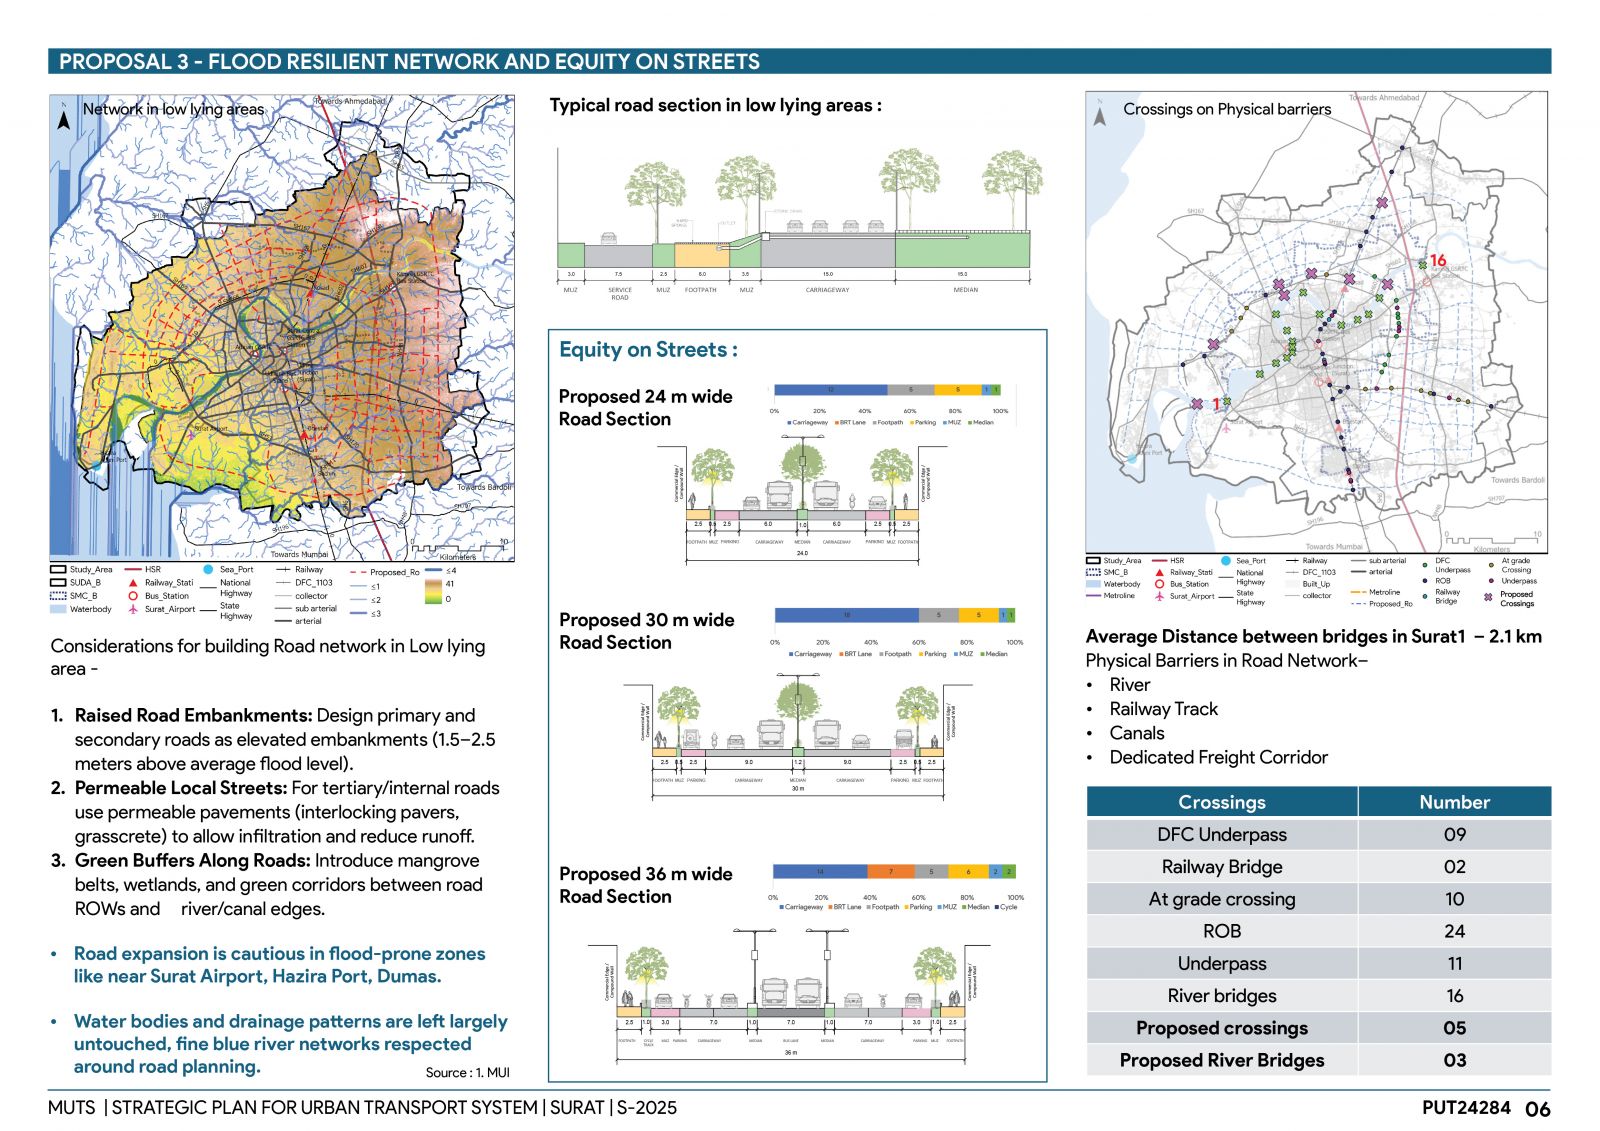Click 'Average Distance between bridges' heading
This screenshot has height=1131, width=1600.
click(1313, 637)
